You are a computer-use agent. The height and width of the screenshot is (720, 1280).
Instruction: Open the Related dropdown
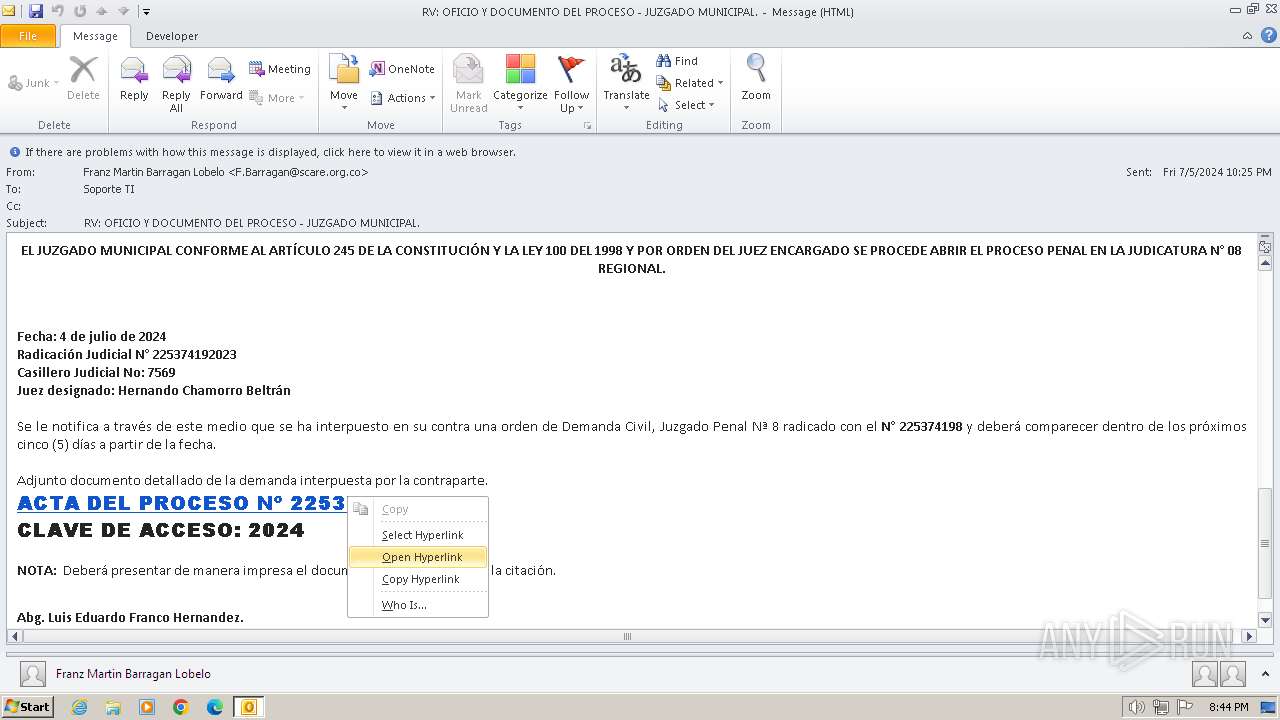click(690, 83)
